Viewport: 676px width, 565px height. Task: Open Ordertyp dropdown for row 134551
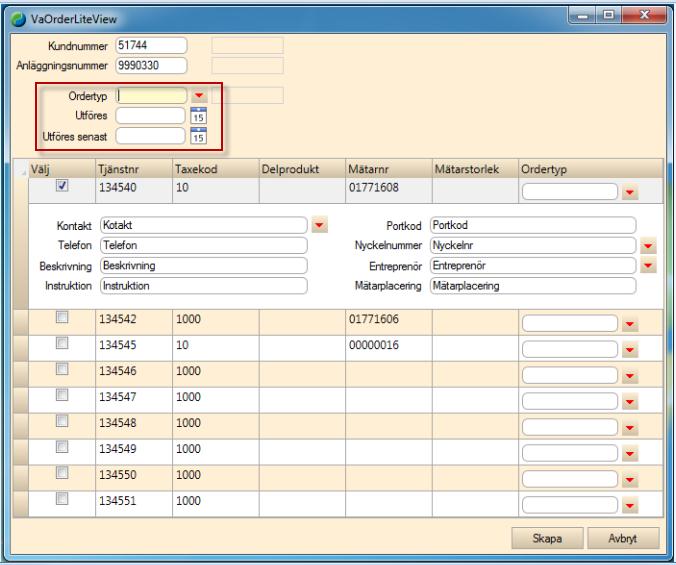(630, 505)
